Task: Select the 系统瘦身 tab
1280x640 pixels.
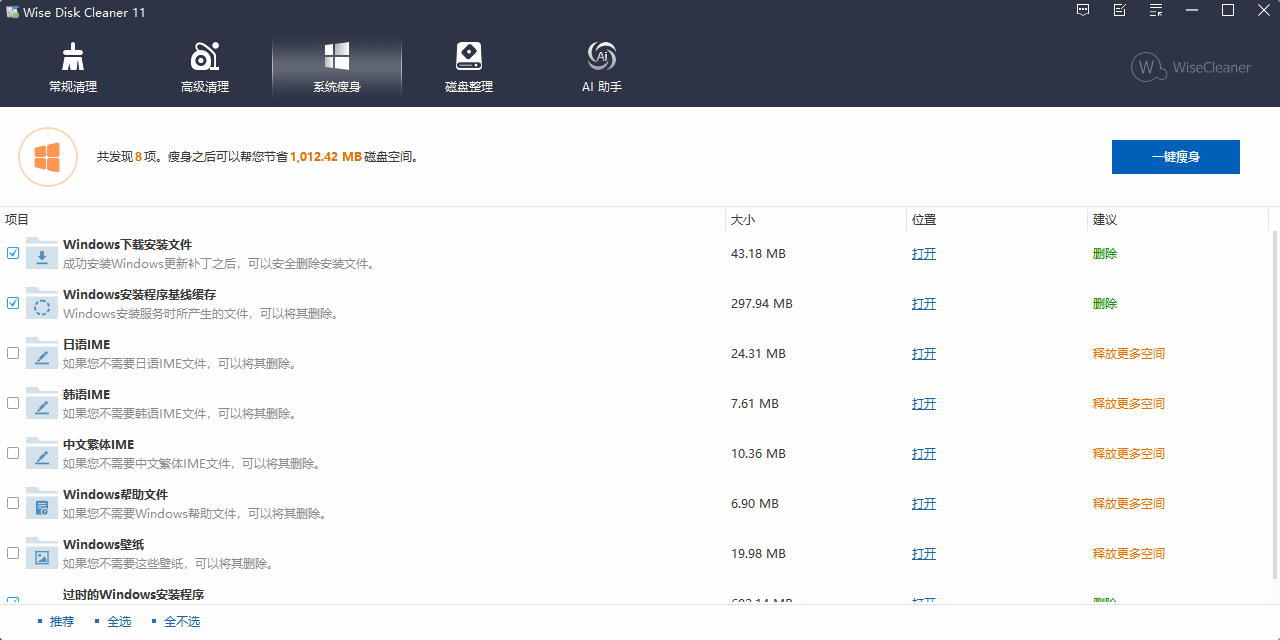Action: pyautogui.click(x=337, y=68)
